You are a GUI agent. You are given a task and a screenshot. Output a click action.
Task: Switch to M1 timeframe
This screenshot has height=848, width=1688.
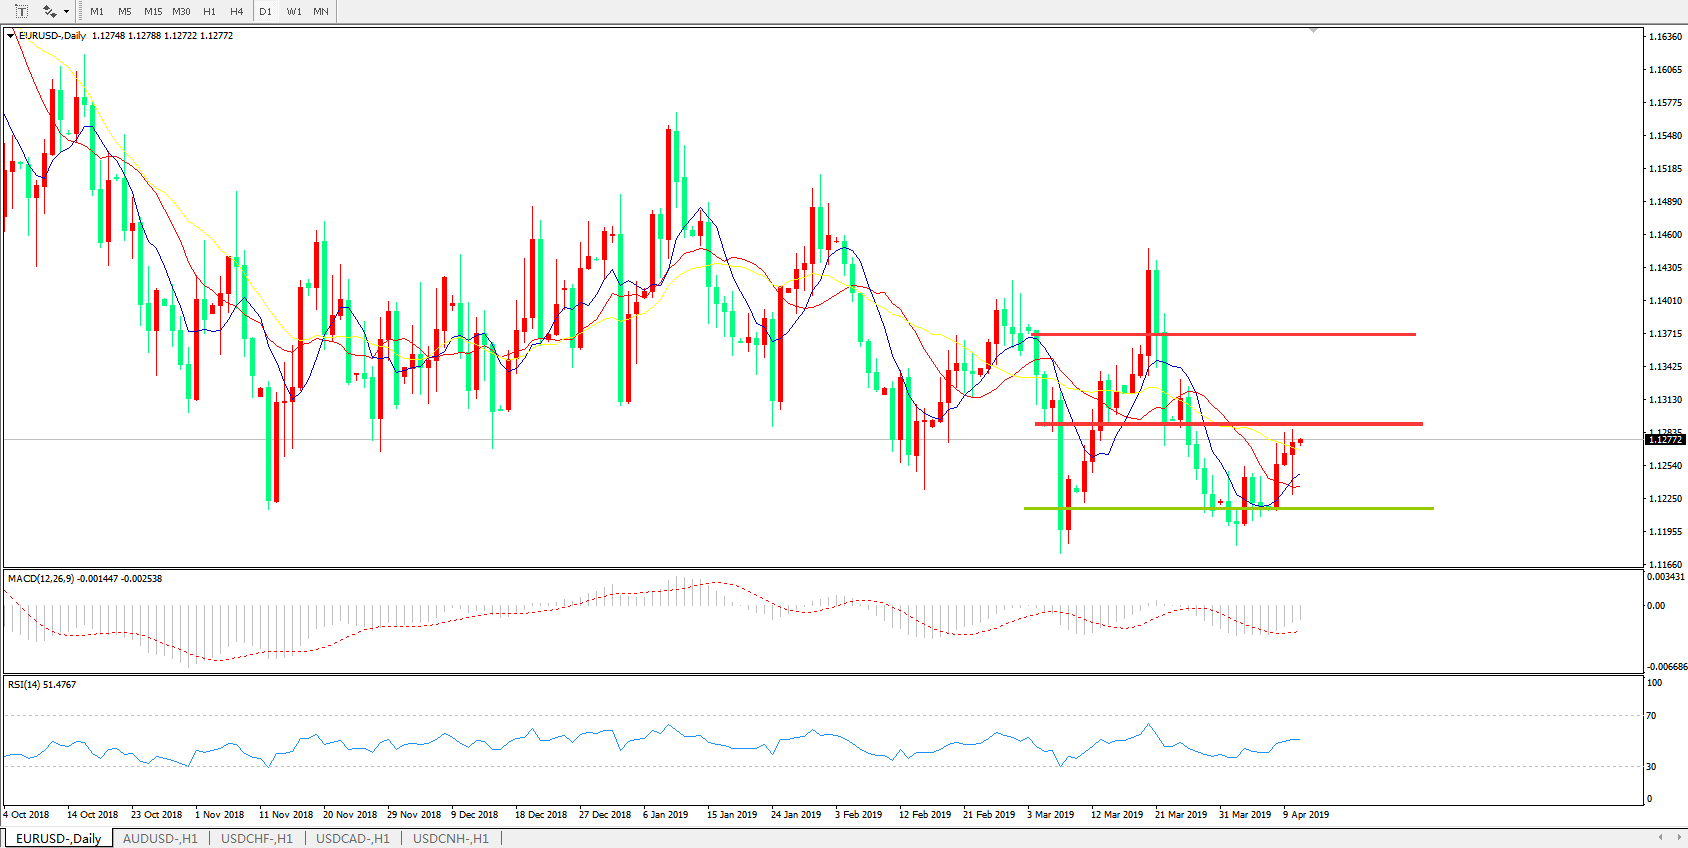point(97,12)
